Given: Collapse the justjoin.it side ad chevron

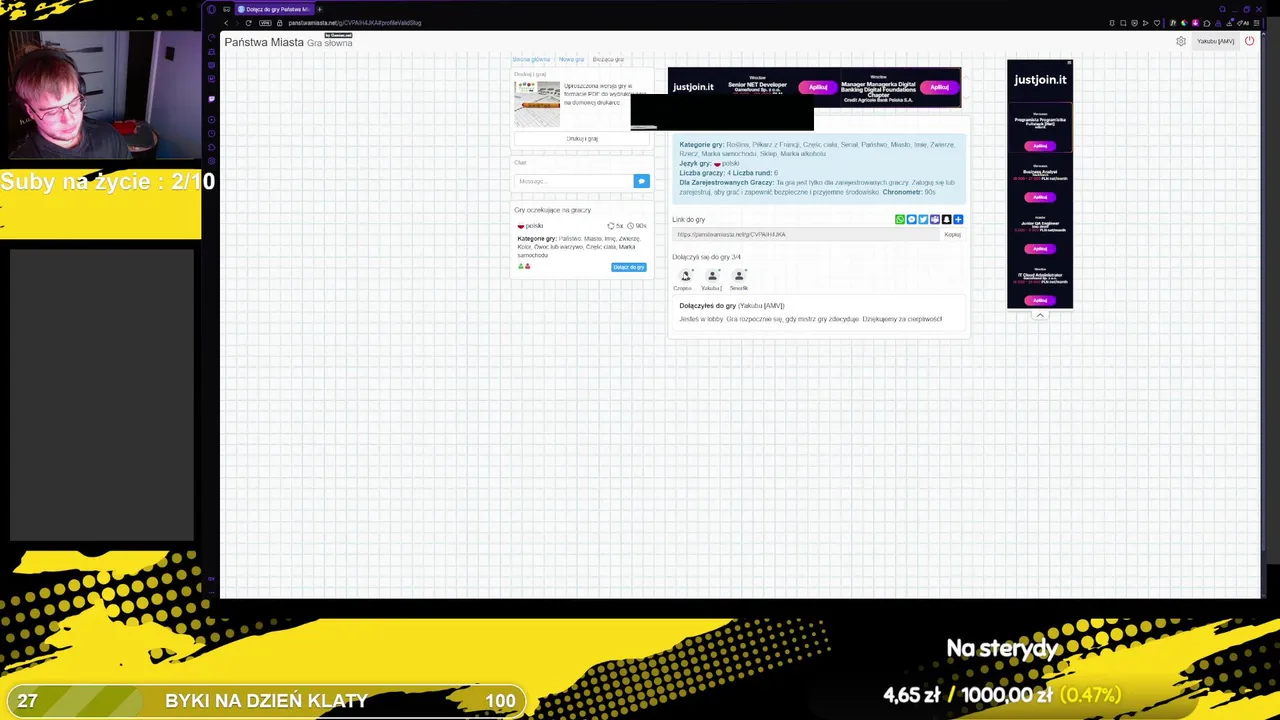Looking at the screenshot, I should (x=1040, y=315).
